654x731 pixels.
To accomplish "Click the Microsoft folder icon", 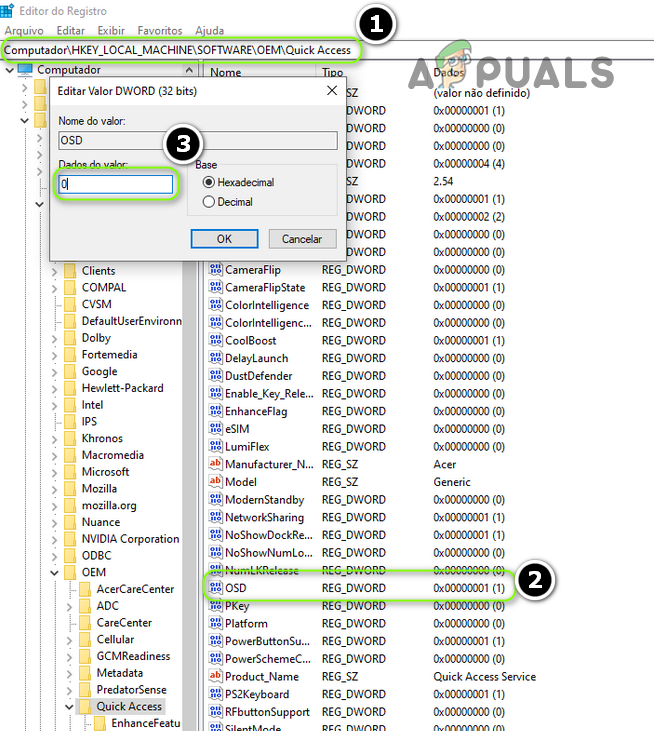I will 70,472.
